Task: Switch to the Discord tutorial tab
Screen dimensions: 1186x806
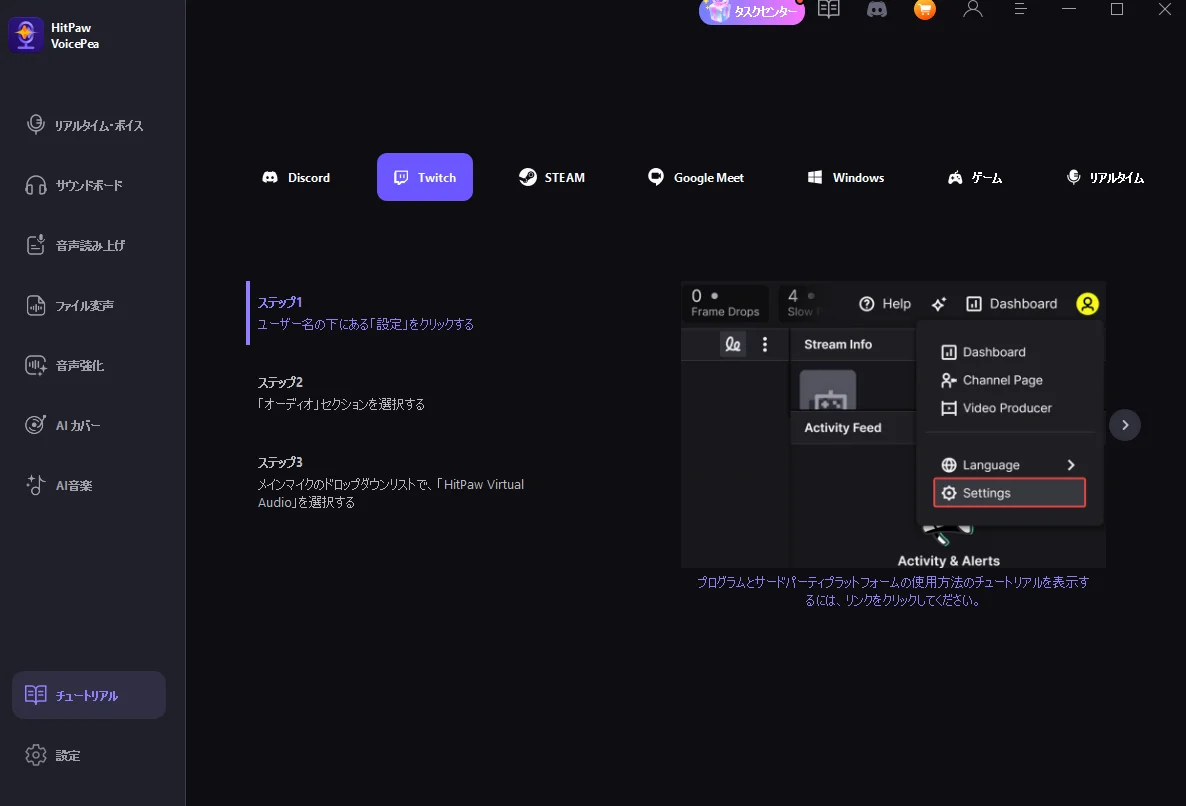Action: click(296, 177)
